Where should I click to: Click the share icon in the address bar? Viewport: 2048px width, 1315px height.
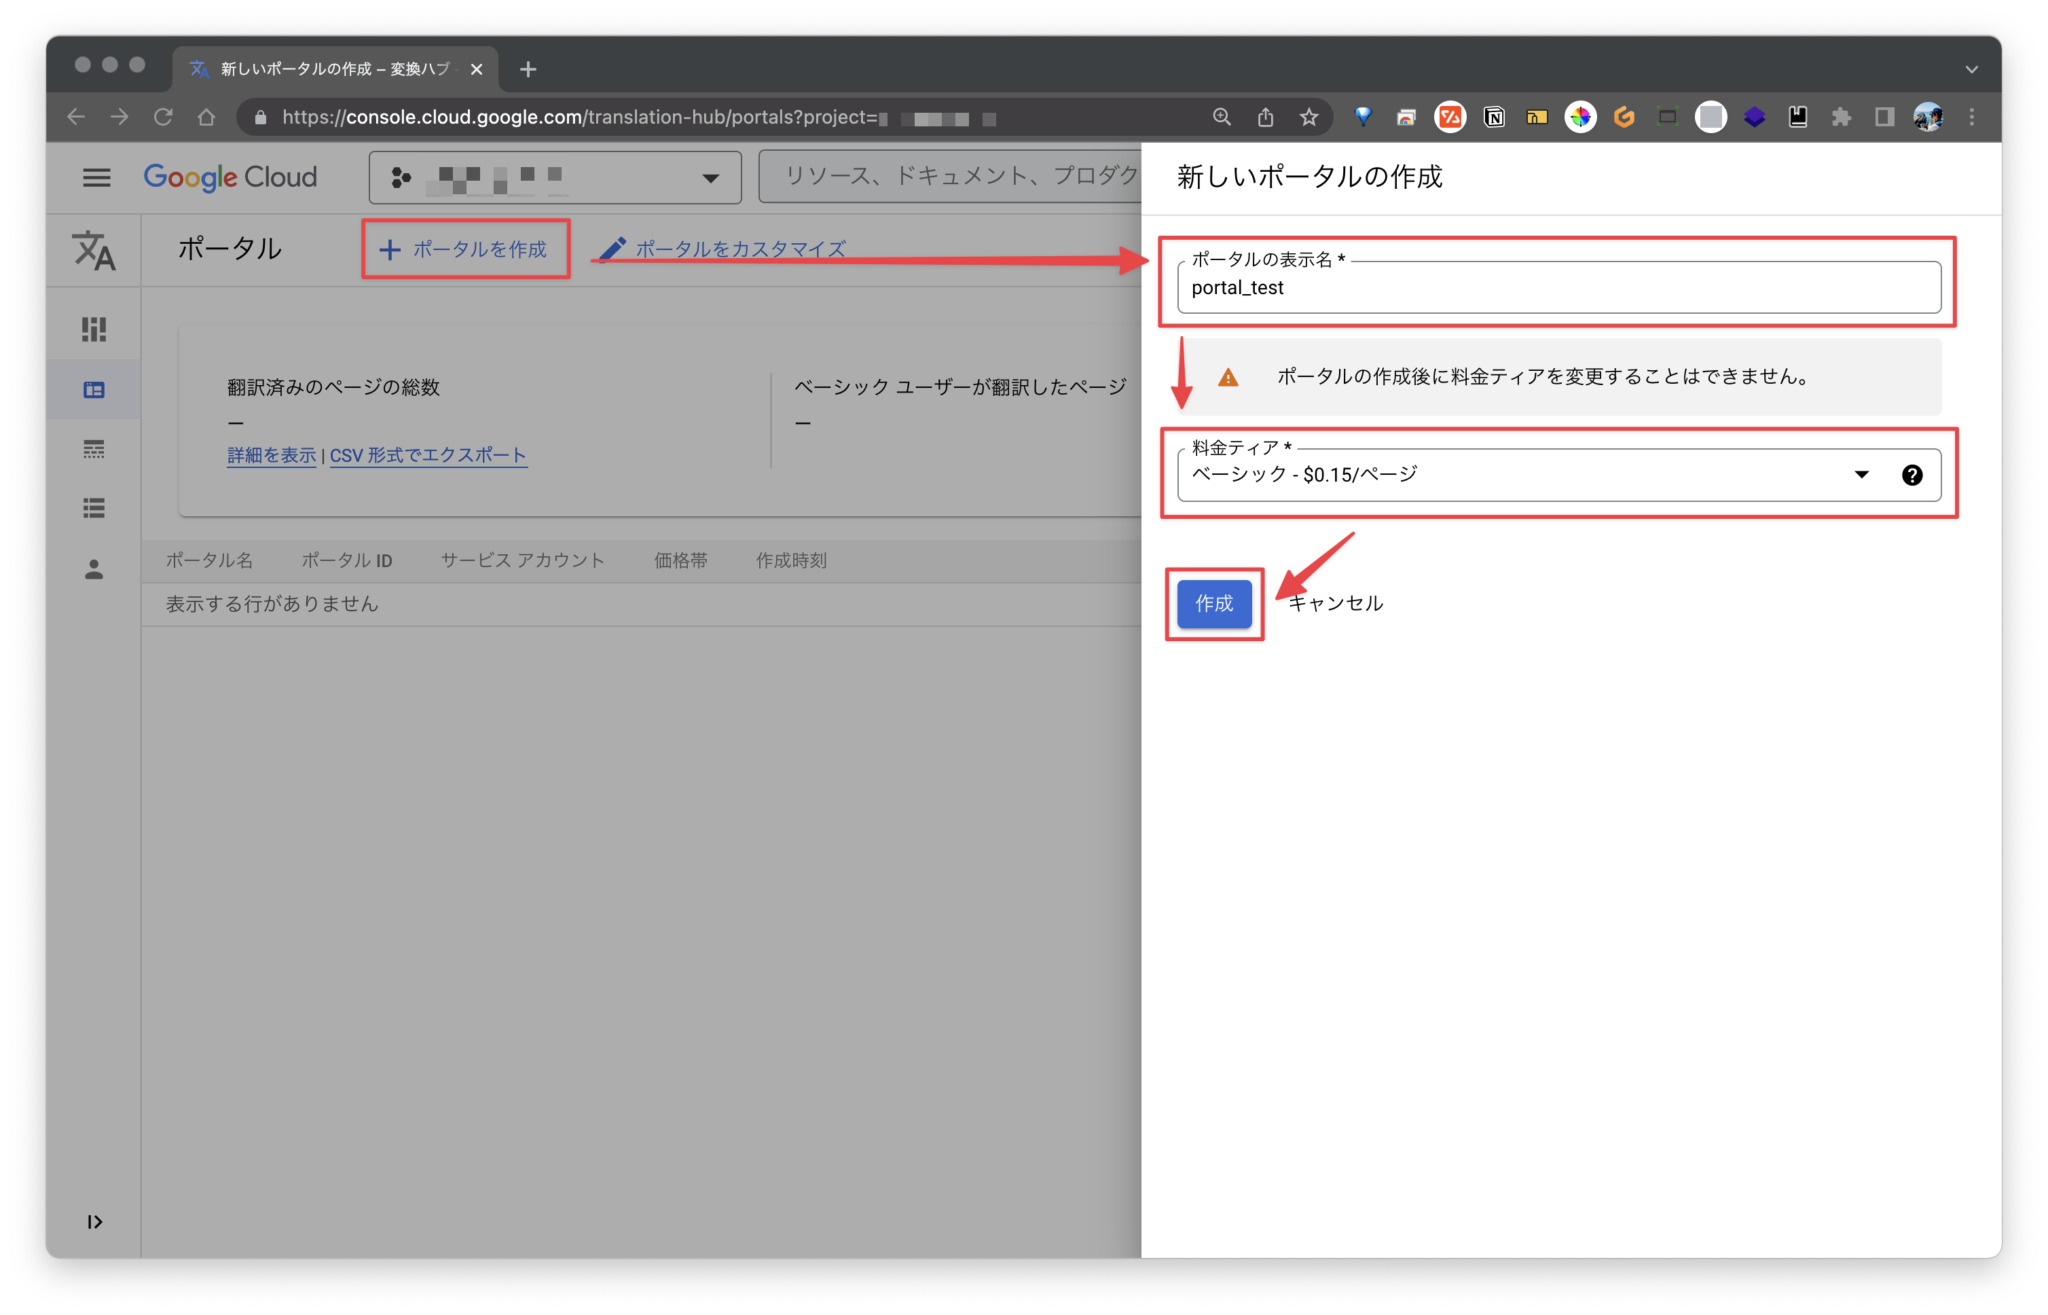tap(1265, 117)
